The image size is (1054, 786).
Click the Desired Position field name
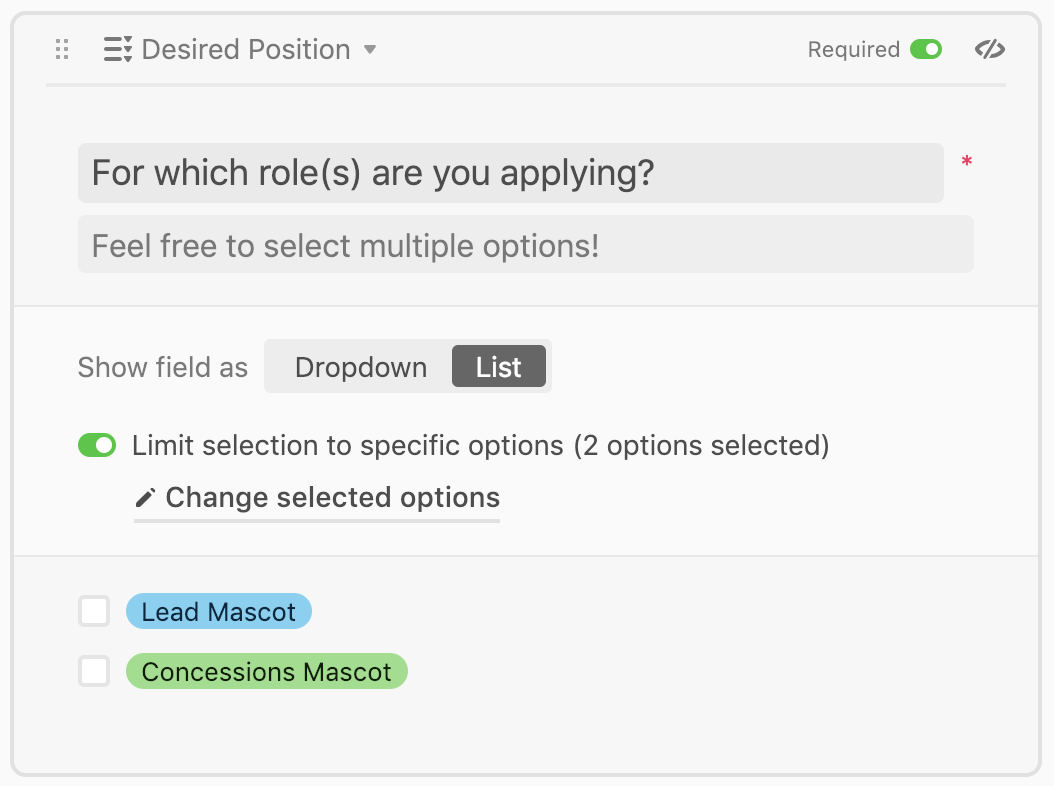click(x=246, y=49)
